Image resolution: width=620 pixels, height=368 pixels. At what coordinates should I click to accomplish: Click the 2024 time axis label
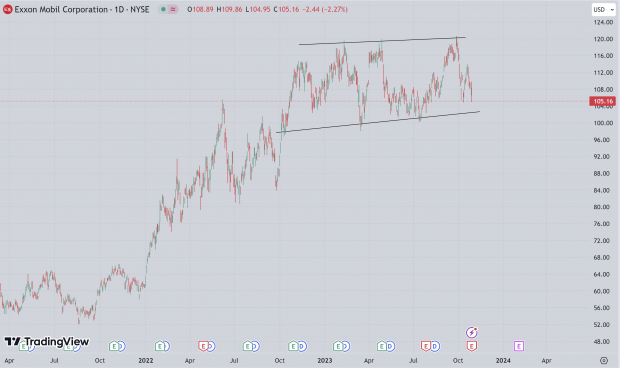503,360
